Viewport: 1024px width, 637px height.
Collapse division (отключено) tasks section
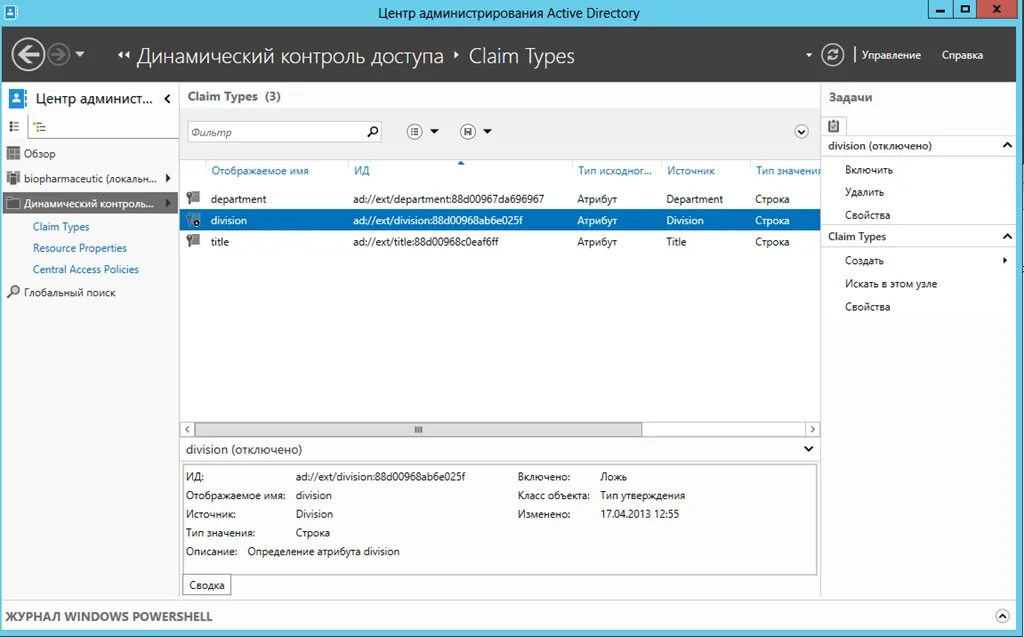pyautogui.click(x=1007, y=145)
